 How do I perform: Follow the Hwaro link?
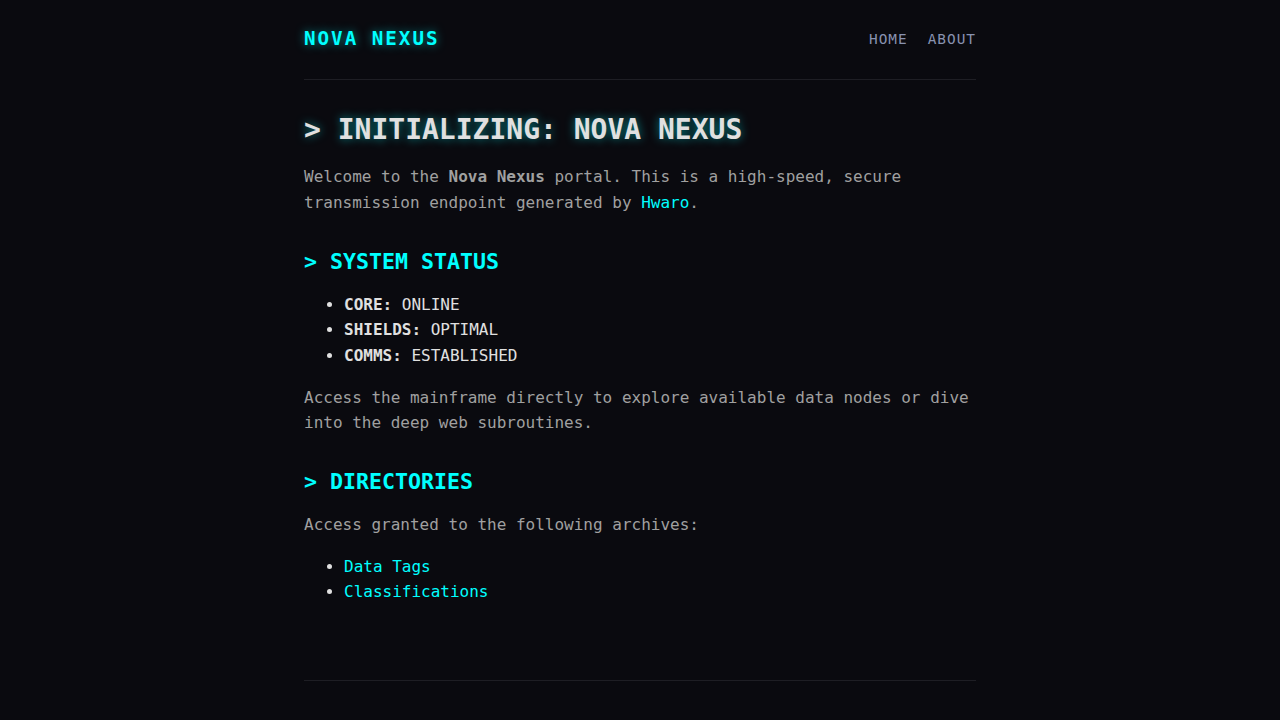(665, 202)
